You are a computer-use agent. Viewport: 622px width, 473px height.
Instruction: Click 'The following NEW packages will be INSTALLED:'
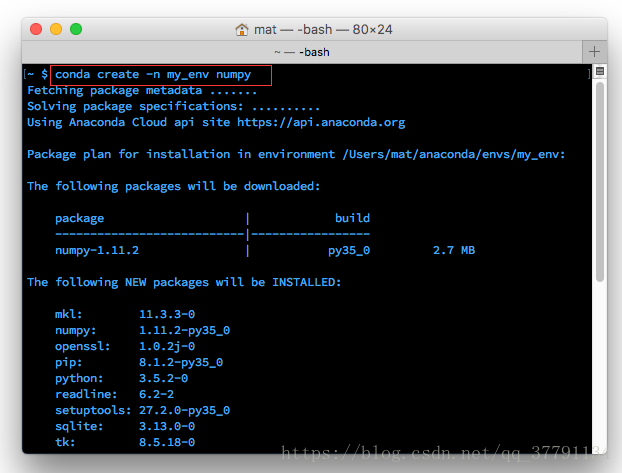coord(184,282)
